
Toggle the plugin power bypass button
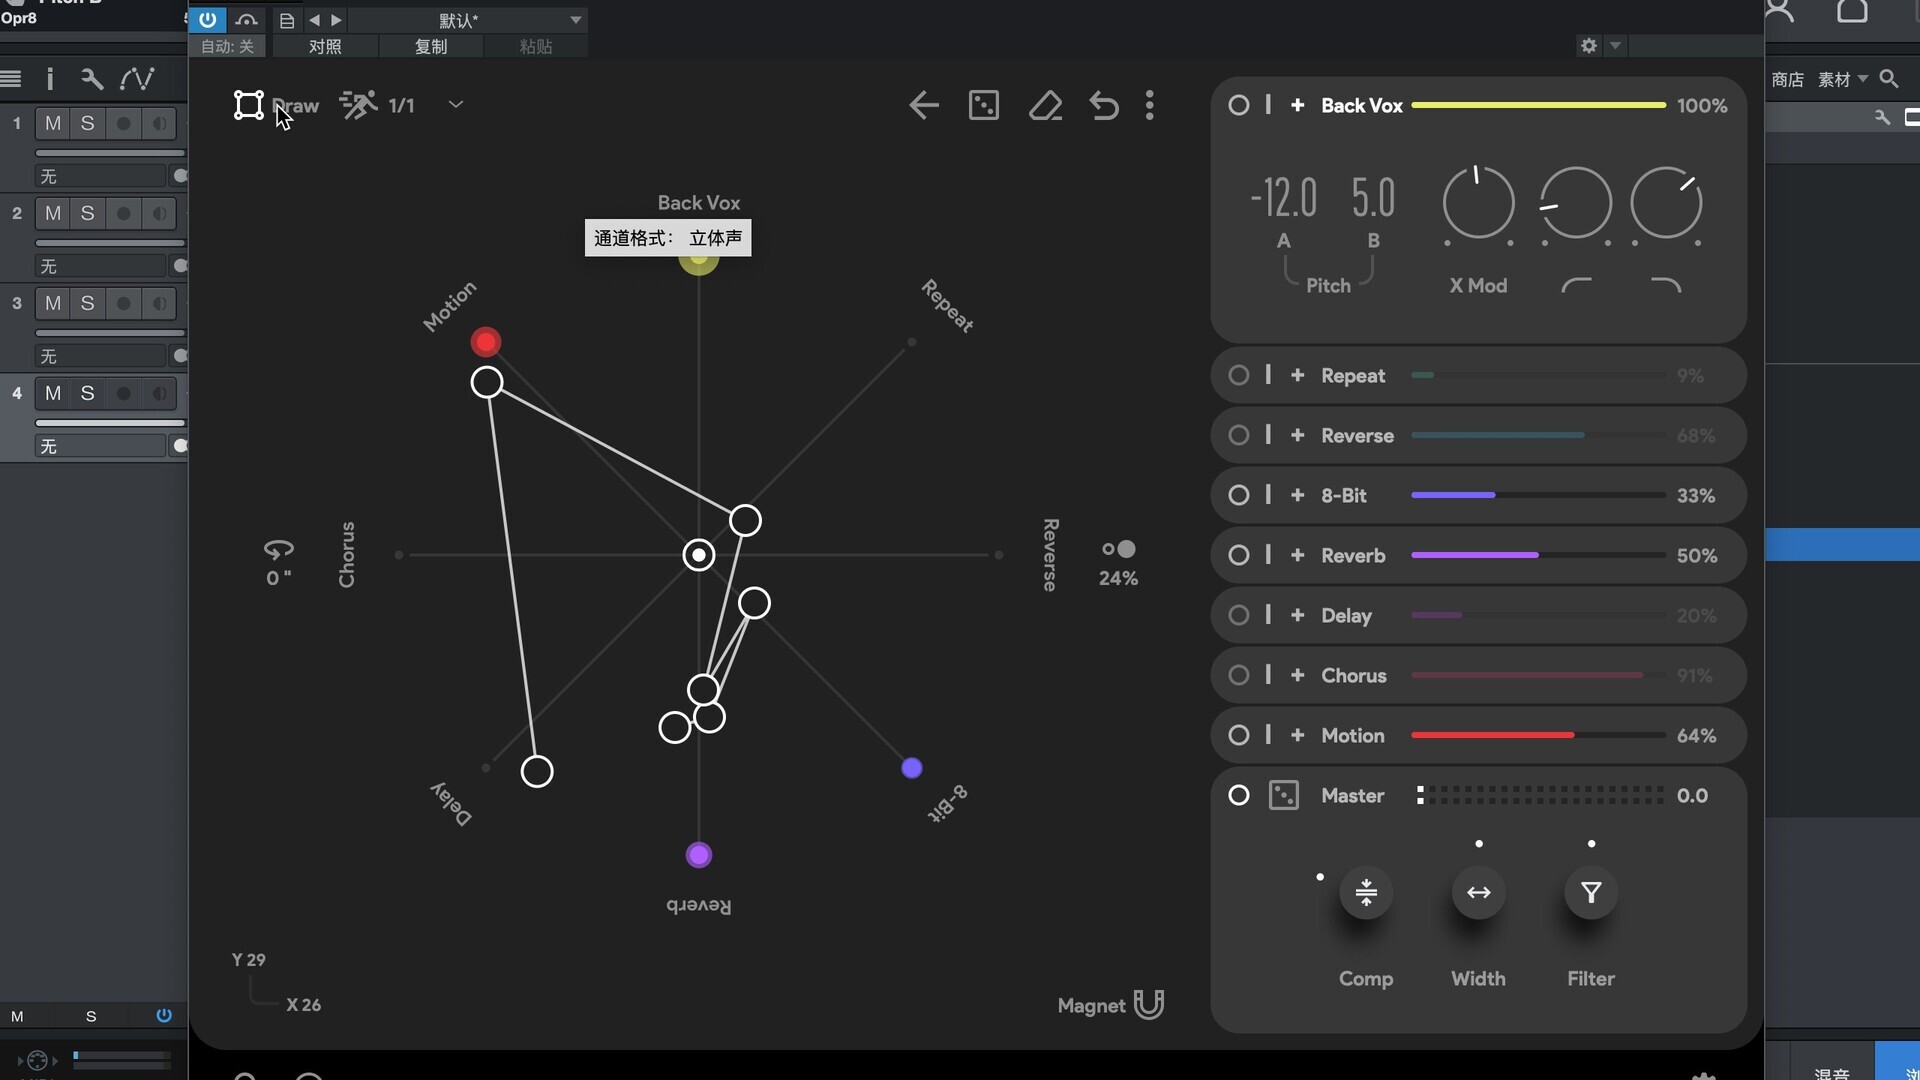(207, 19)
